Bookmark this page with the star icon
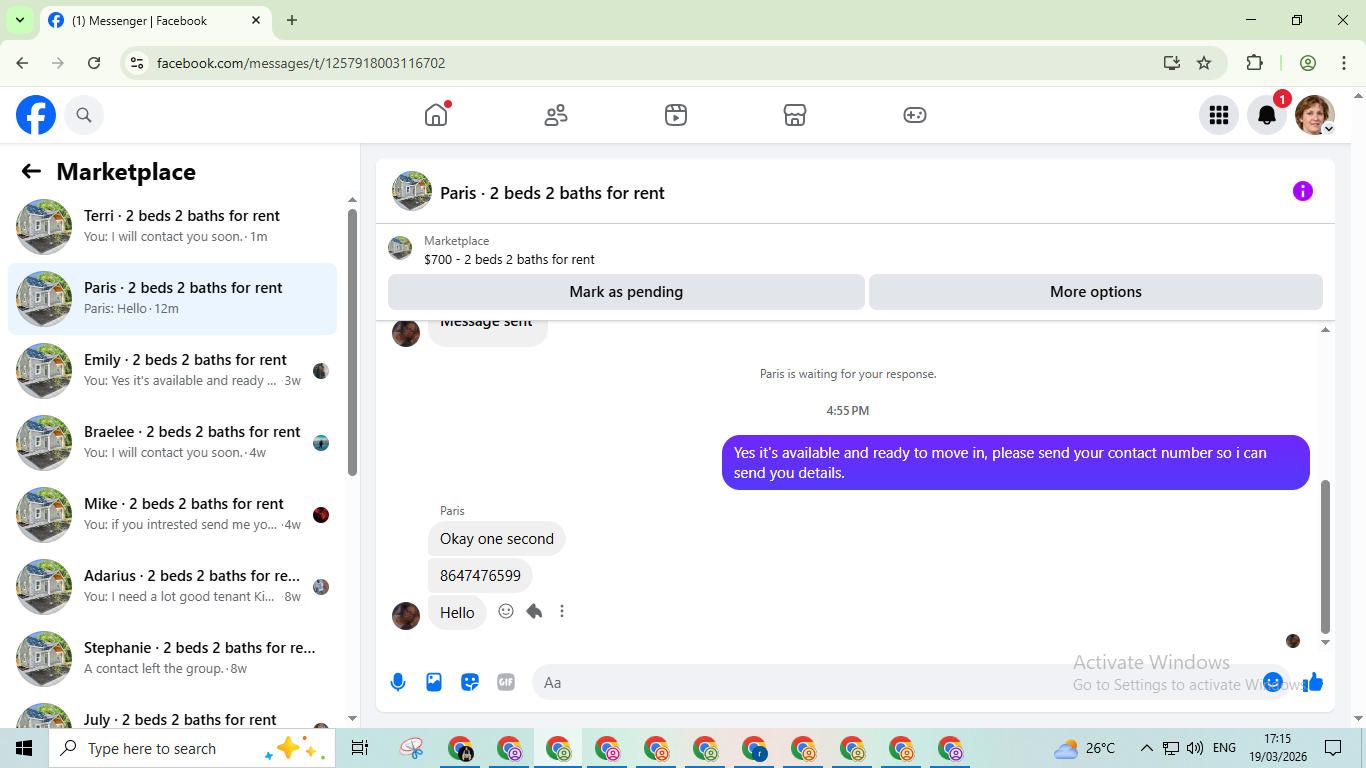Screen dimensions: 1366x768 1204,63
